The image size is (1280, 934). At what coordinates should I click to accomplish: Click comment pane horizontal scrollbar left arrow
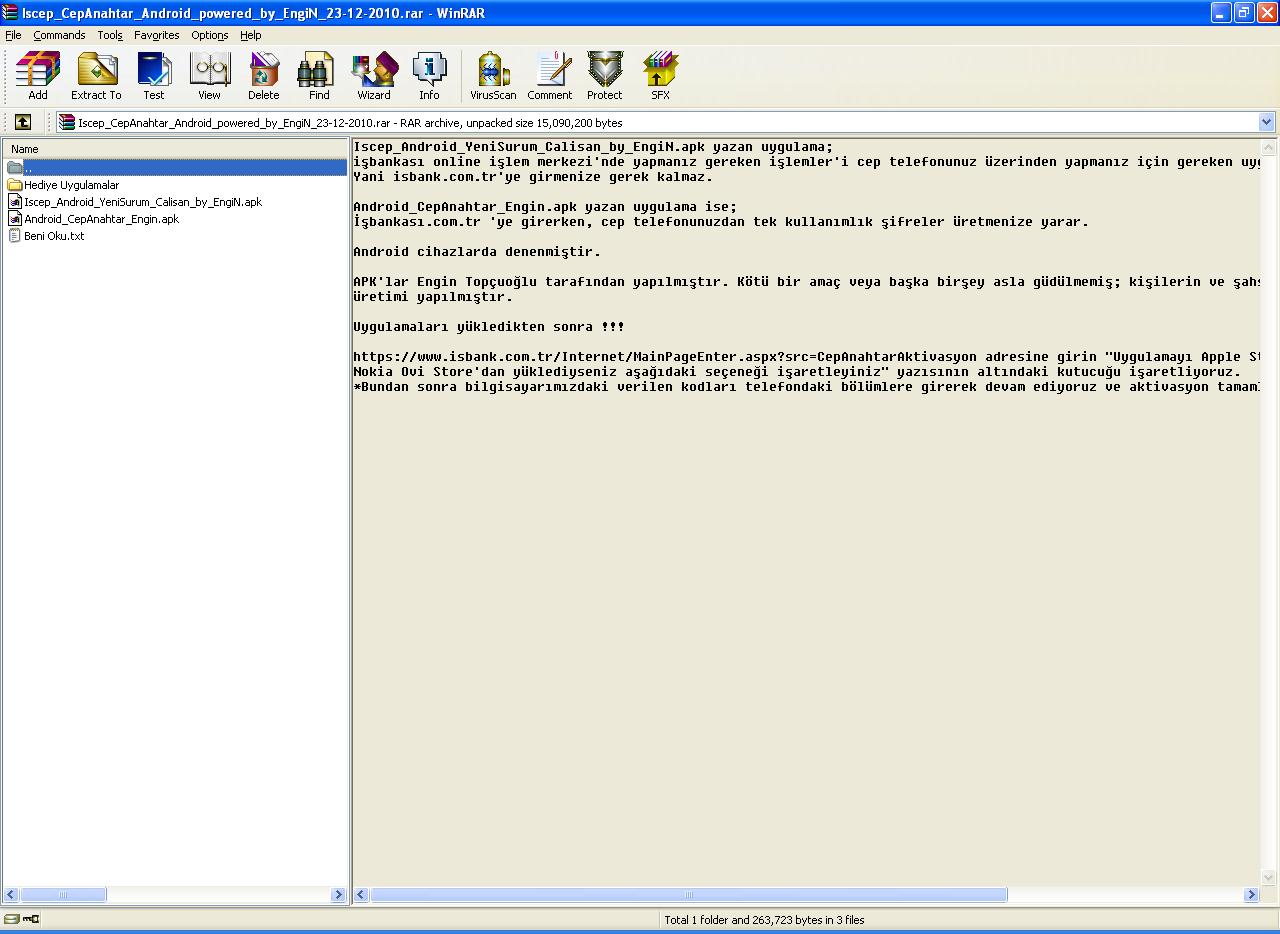(362, 895)
